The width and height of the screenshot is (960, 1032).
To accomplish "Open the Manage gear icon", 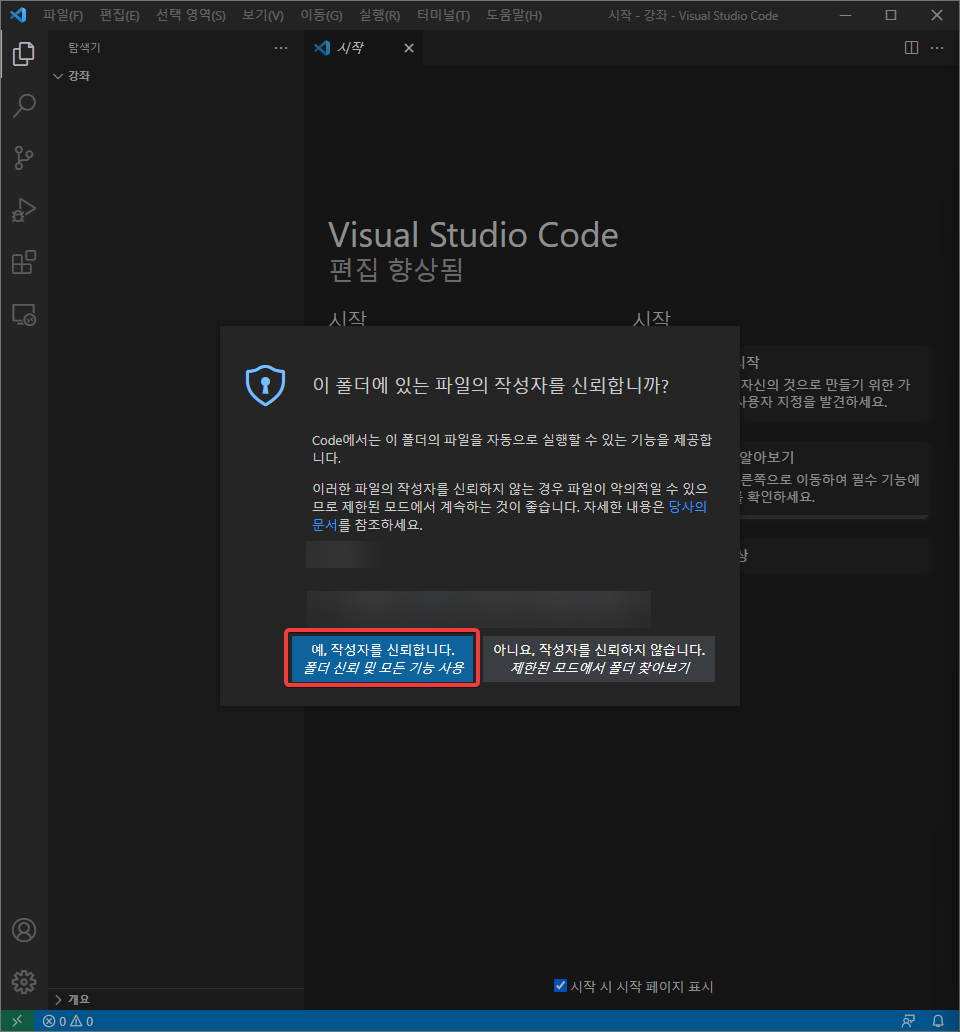I will [x=24, y=981].
